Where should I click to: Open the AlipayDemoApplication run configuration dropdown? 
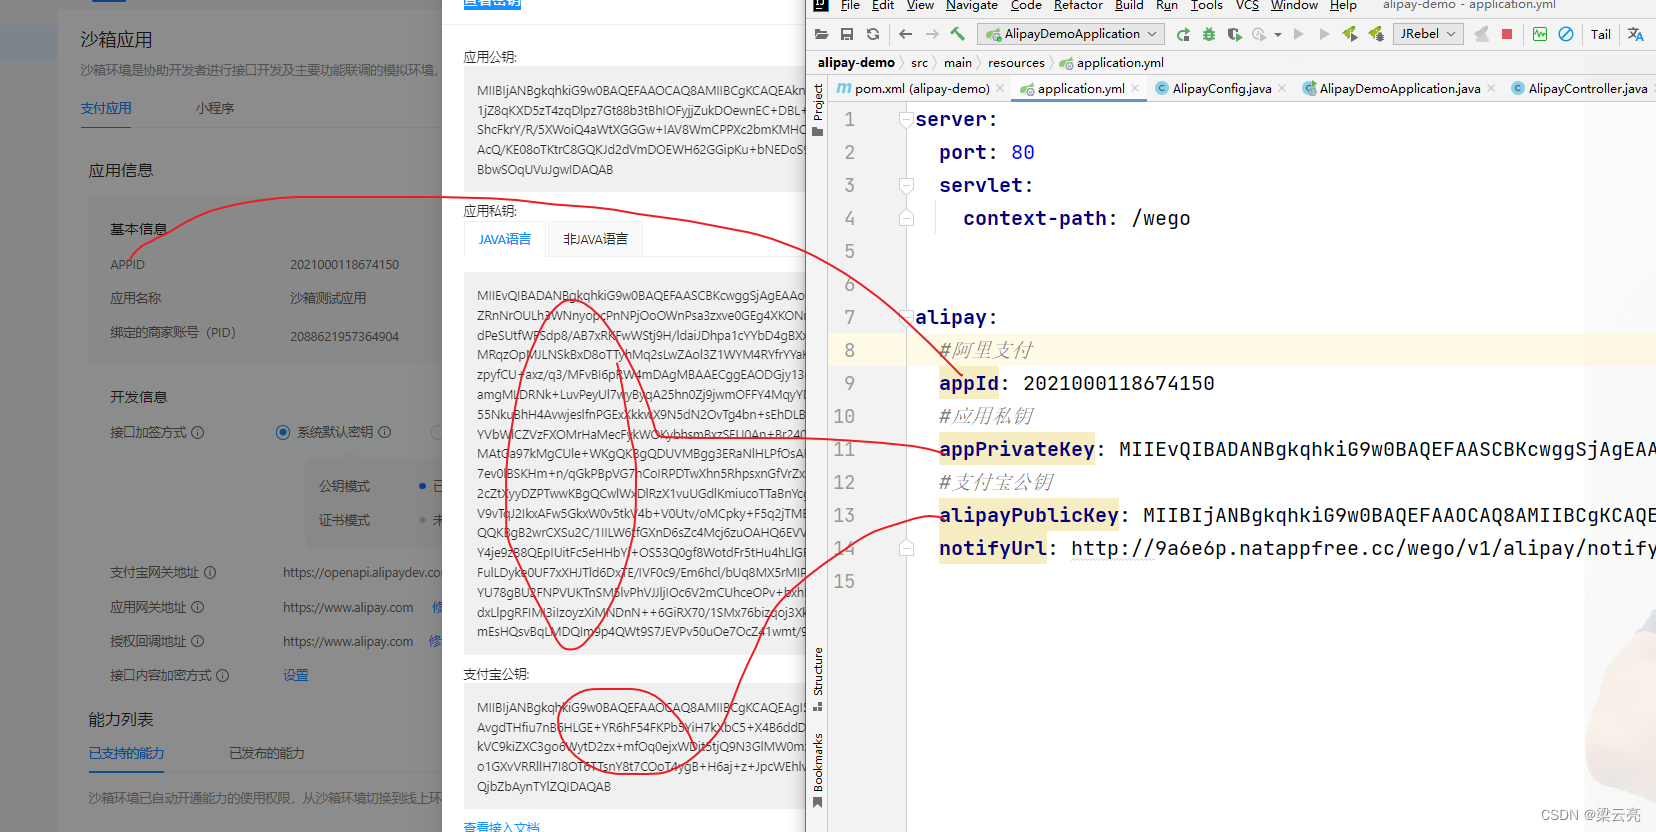point(1072,34)
